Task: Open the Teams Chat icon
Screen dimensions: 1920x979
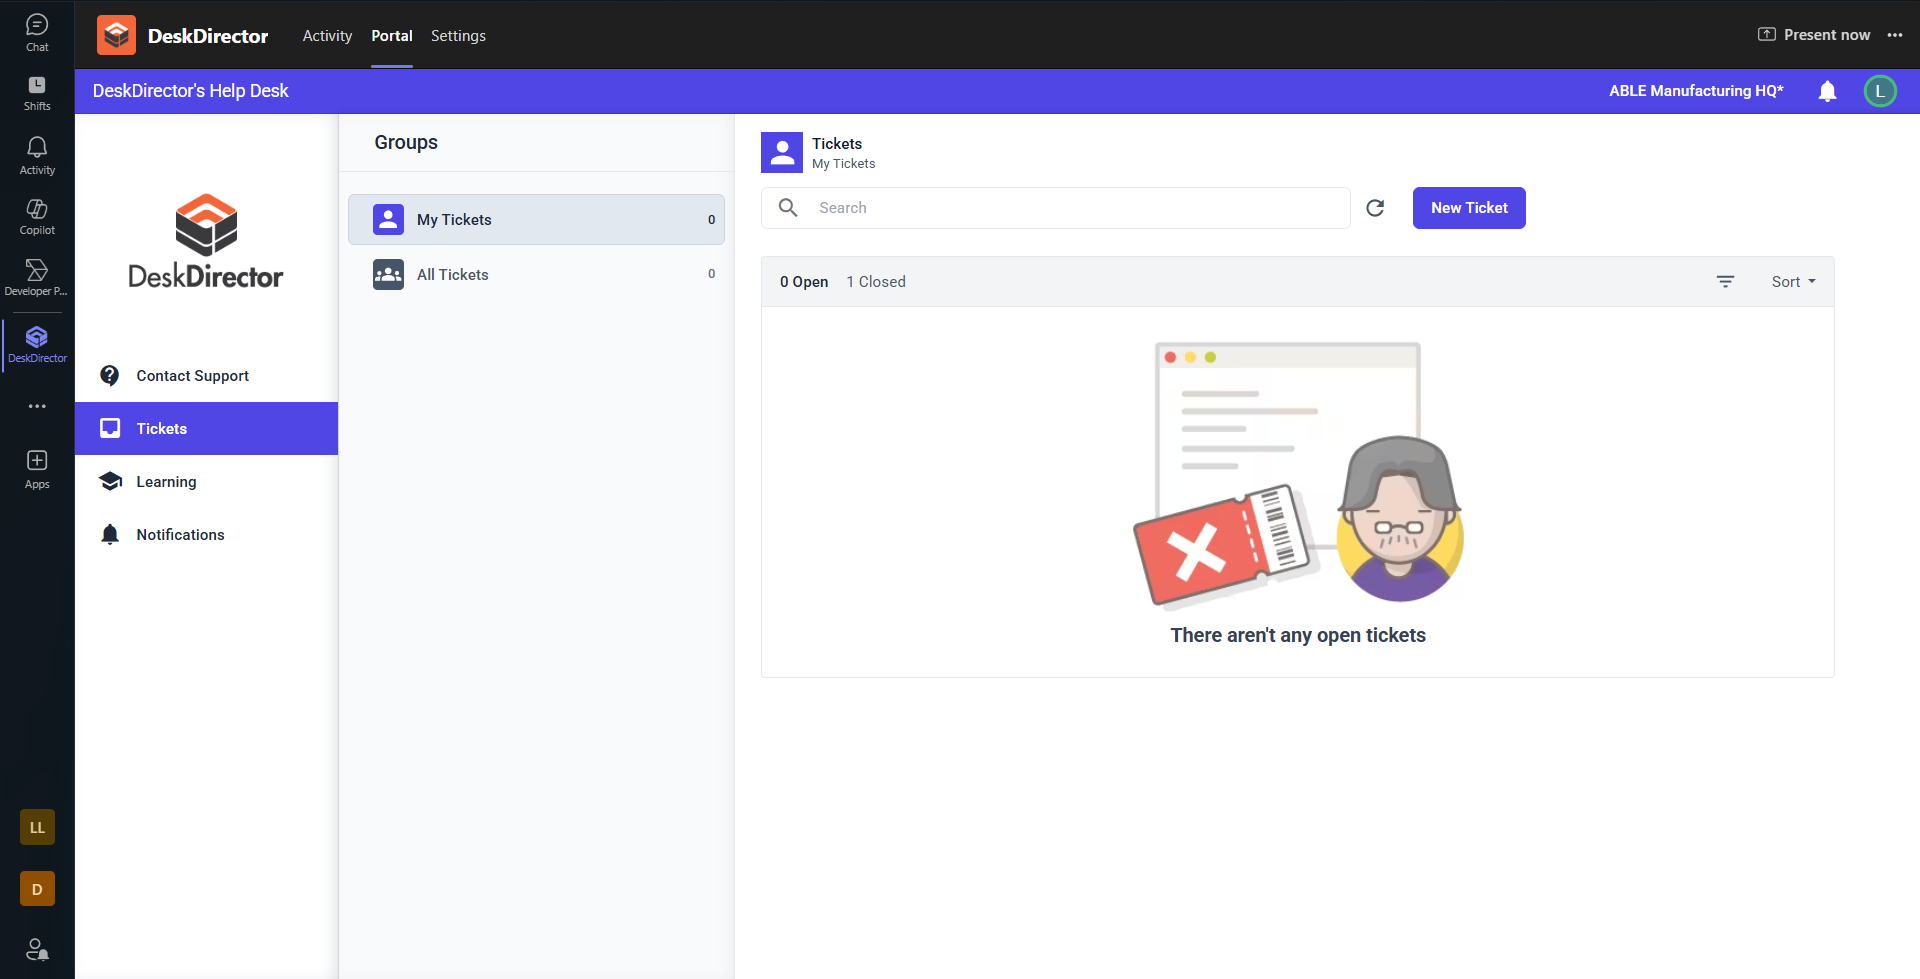Action: 37,32
